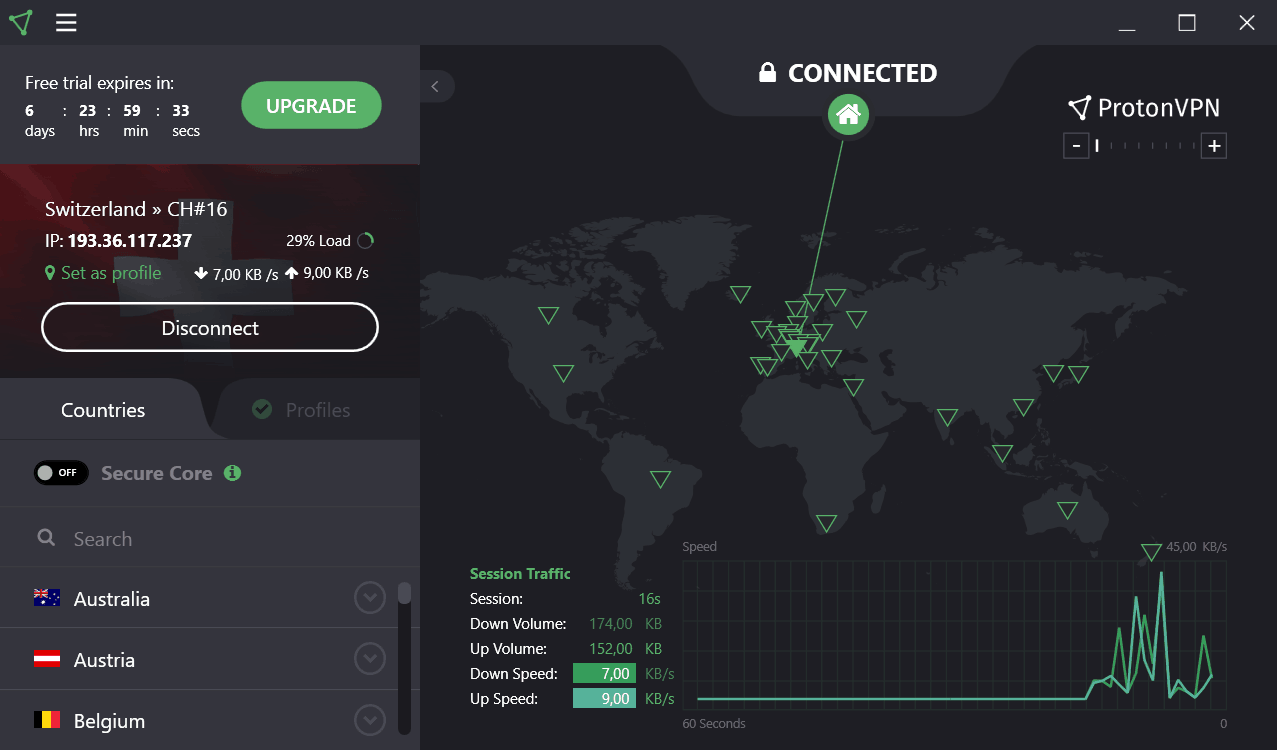Click the ProtonVPN logo in the title bar
1277x750 pixels.
[21, 22]
